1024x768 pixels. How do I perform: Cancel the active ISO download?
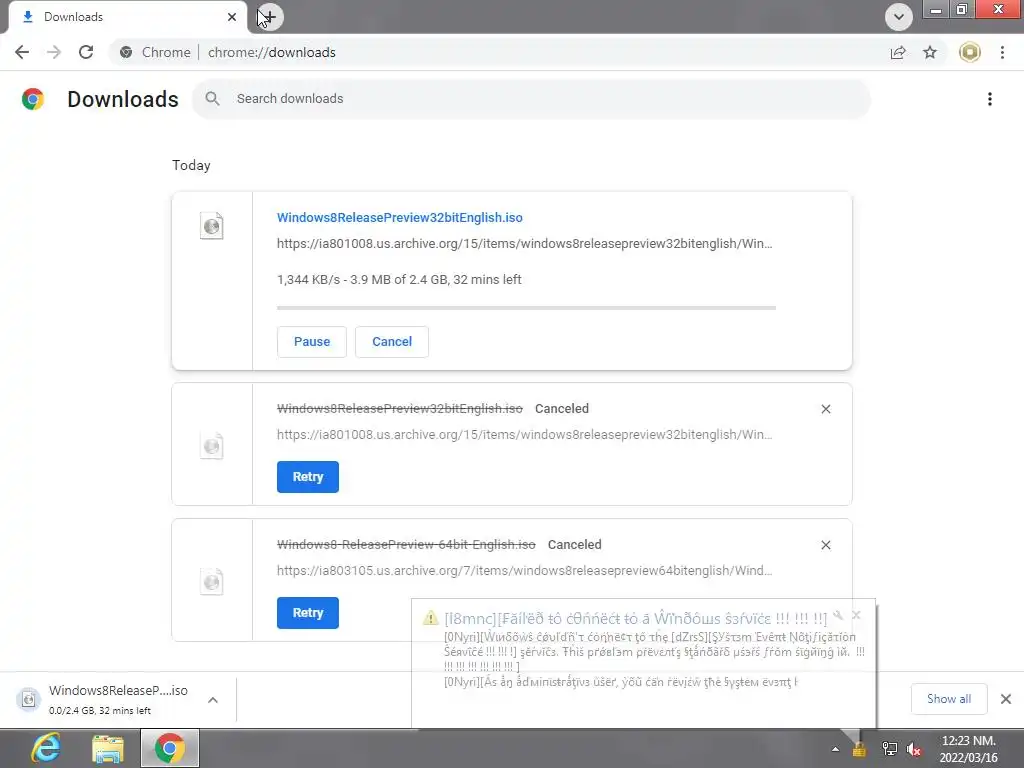tap(392, 342)
